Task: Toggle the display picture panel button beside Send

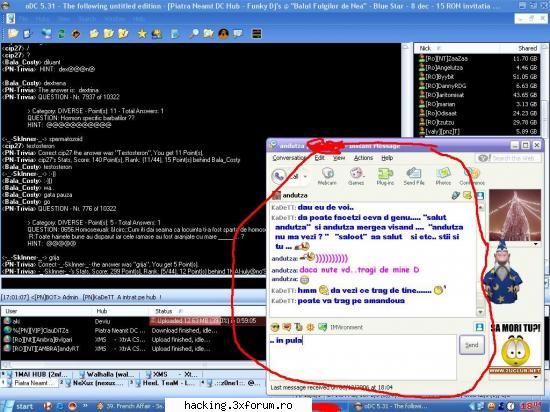Action: point(479,327)
